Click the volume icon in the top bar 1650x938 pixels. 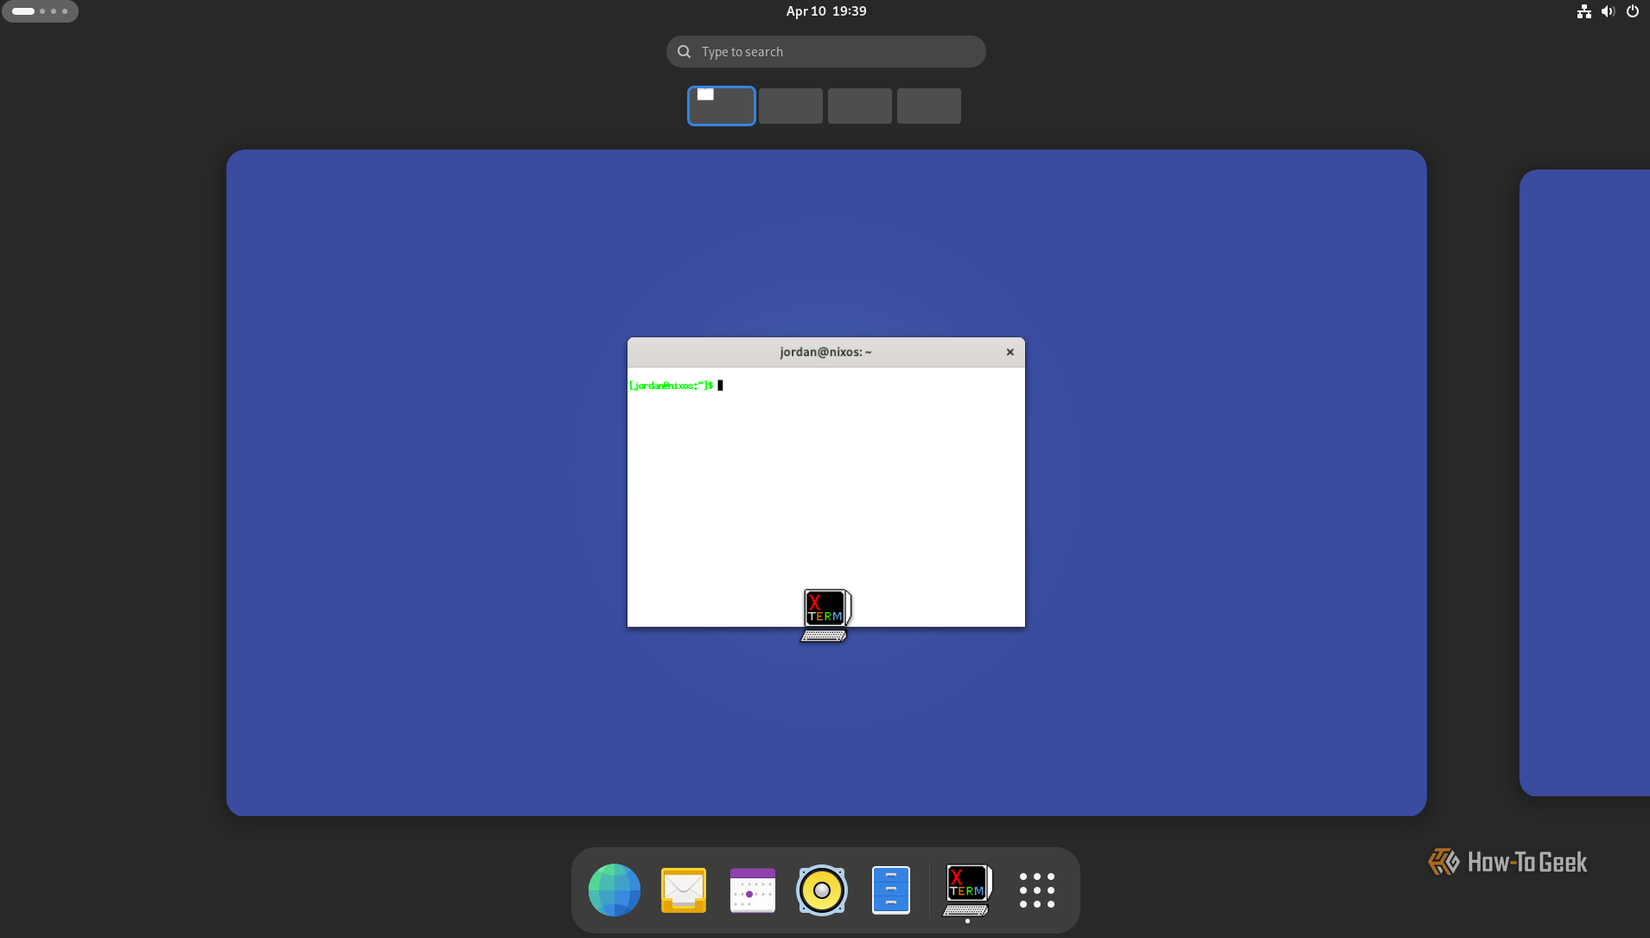[1608, 11]
